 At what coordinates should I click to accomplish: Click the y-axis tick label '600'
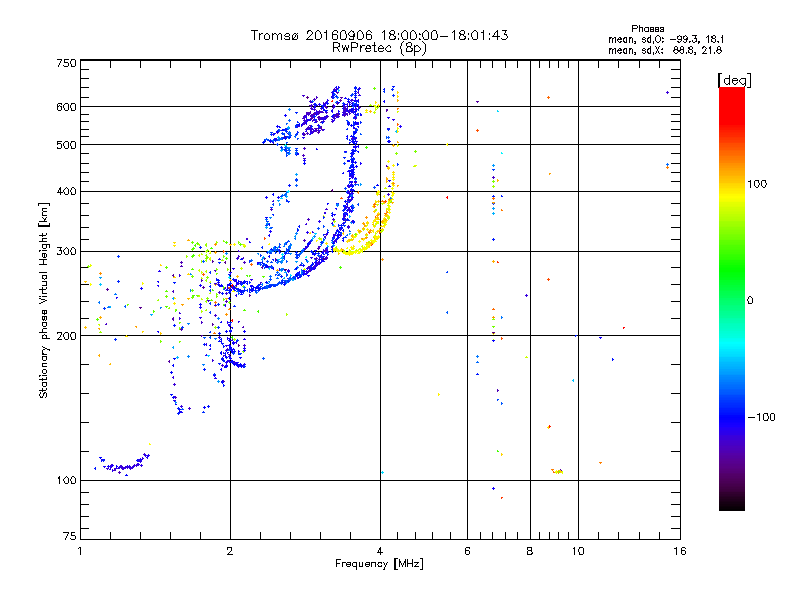pyautogui.click(x=66, y=107)
